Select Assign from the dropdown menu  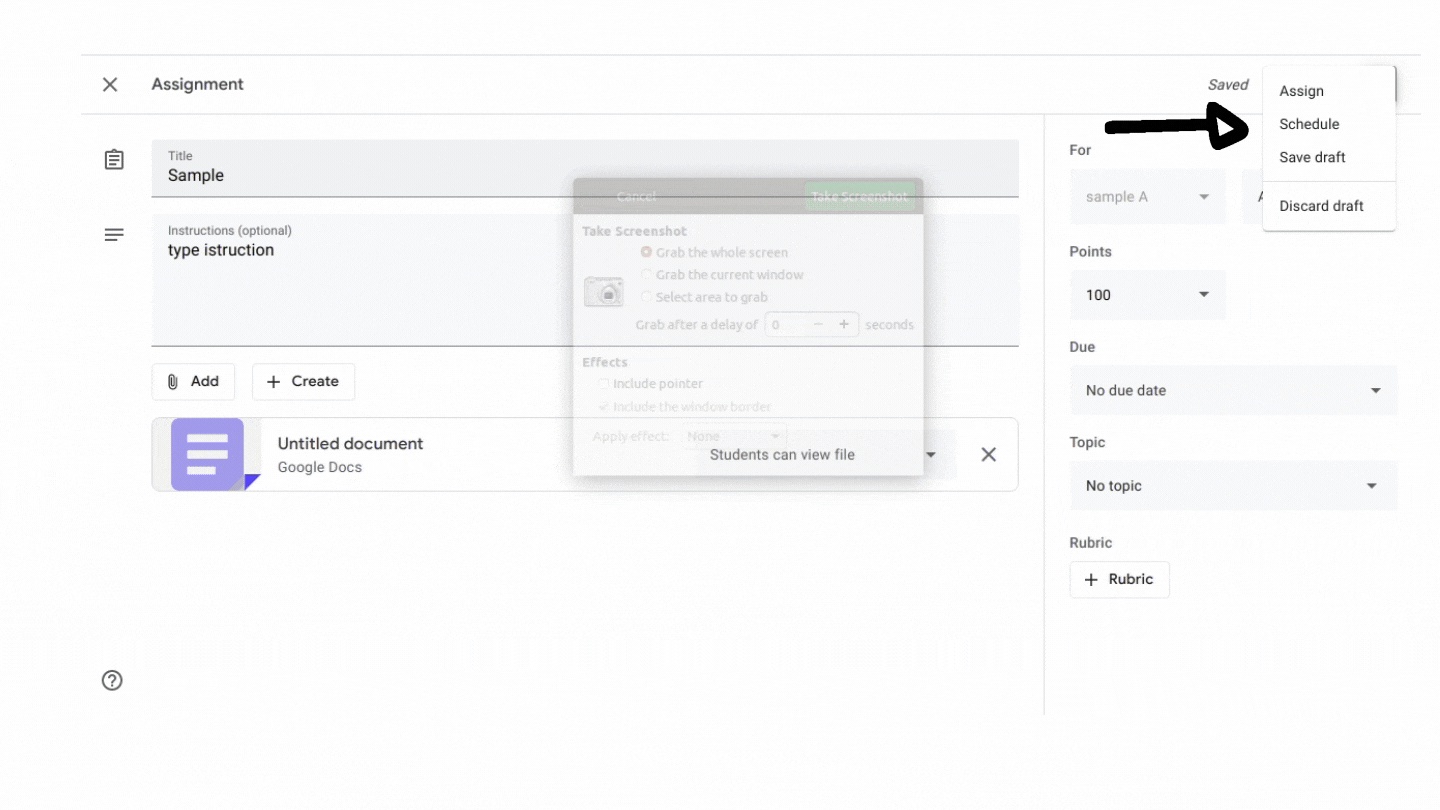click(x=1301, y=91)
